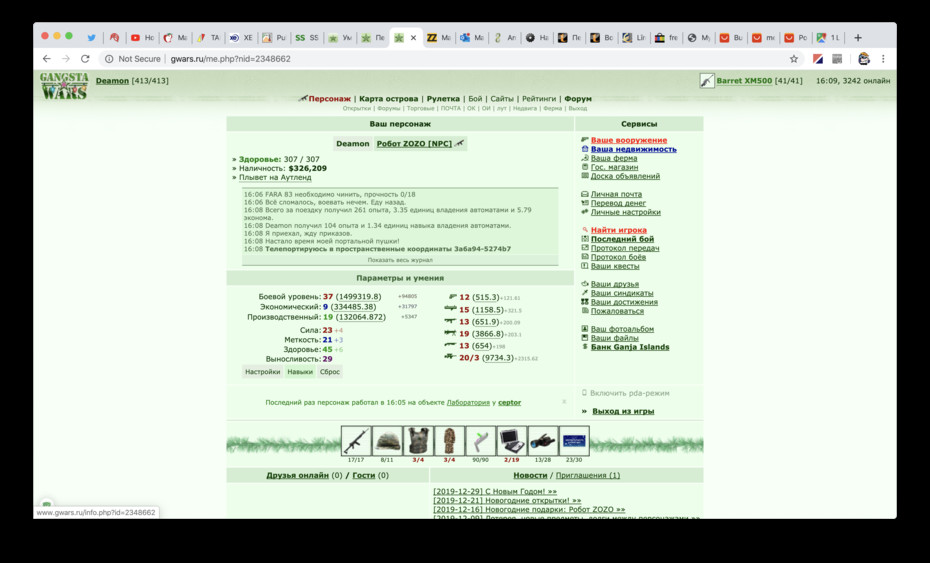Dismiss last-work notice with the x
930x563 pixels.
(x=563, y=402)
